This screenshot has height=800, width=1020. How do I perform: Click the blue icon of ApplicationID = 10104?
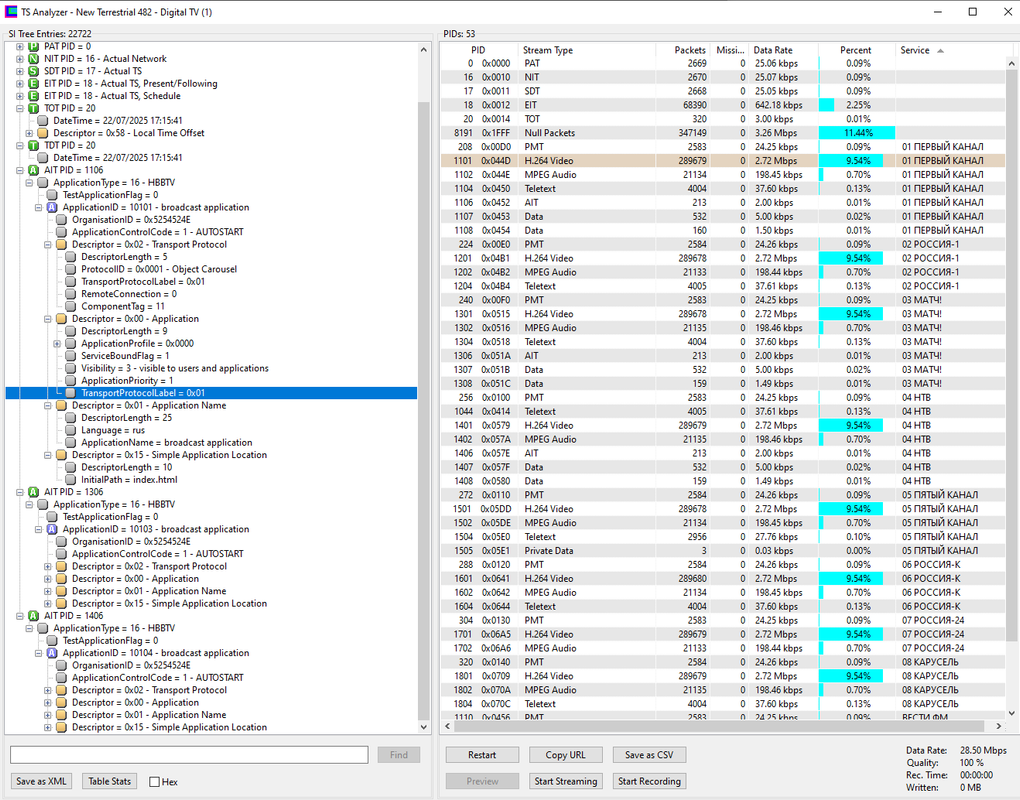(52, 653)
